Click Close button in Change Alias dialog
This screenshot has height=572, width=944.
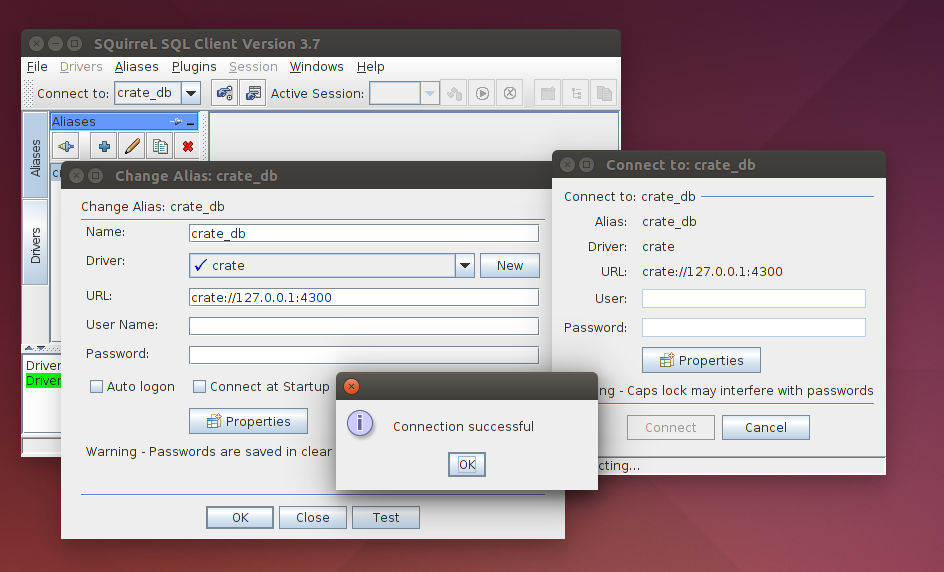[x=313, y=518]
